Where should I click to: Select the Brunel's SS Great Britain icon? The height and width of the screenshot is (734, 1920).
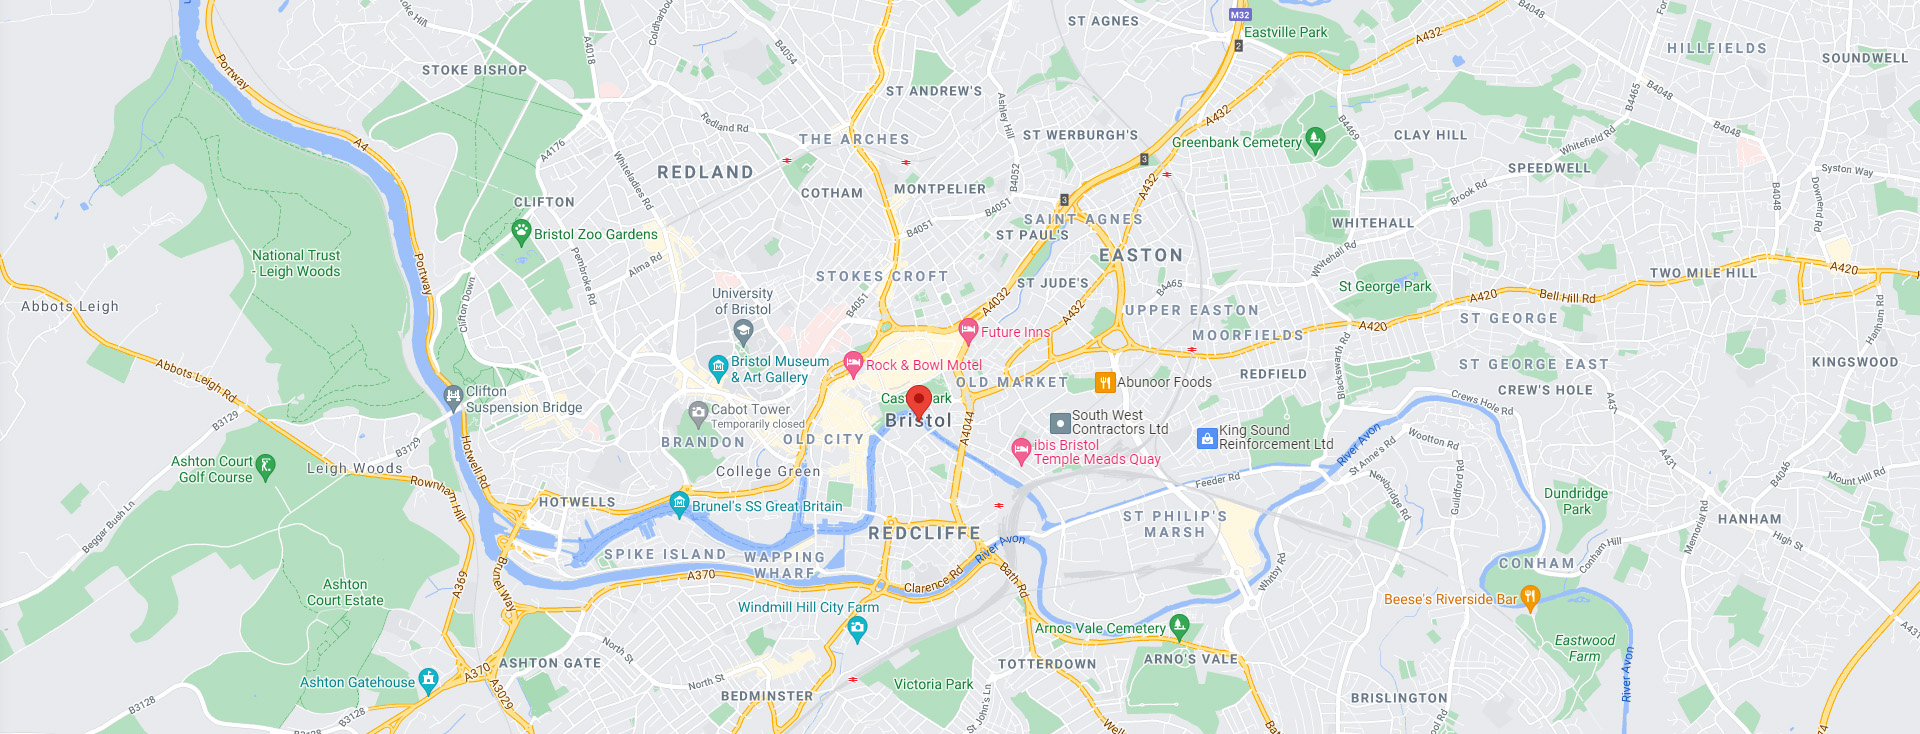tap(680, 504)
